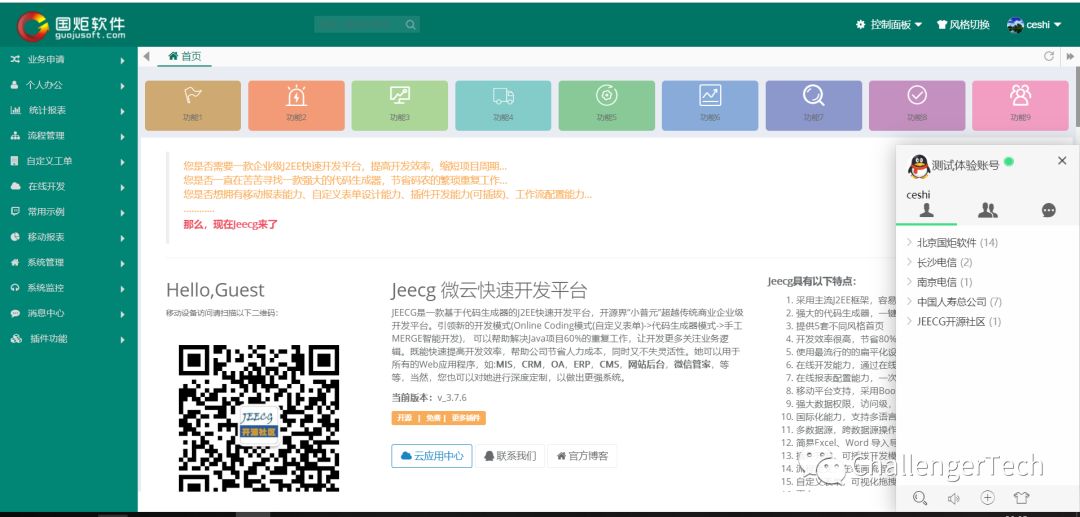Switch to the message bubble tab in chat panel

1048,211
